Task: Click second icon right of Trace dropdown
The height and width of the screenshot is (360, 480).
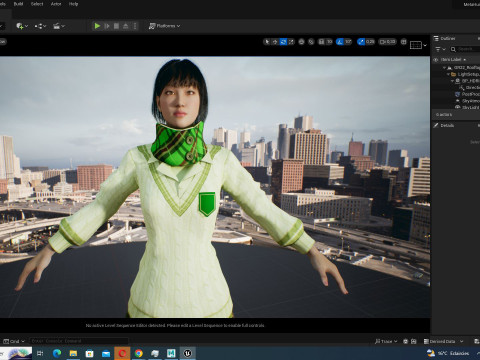Action: (x=414, y=341)
